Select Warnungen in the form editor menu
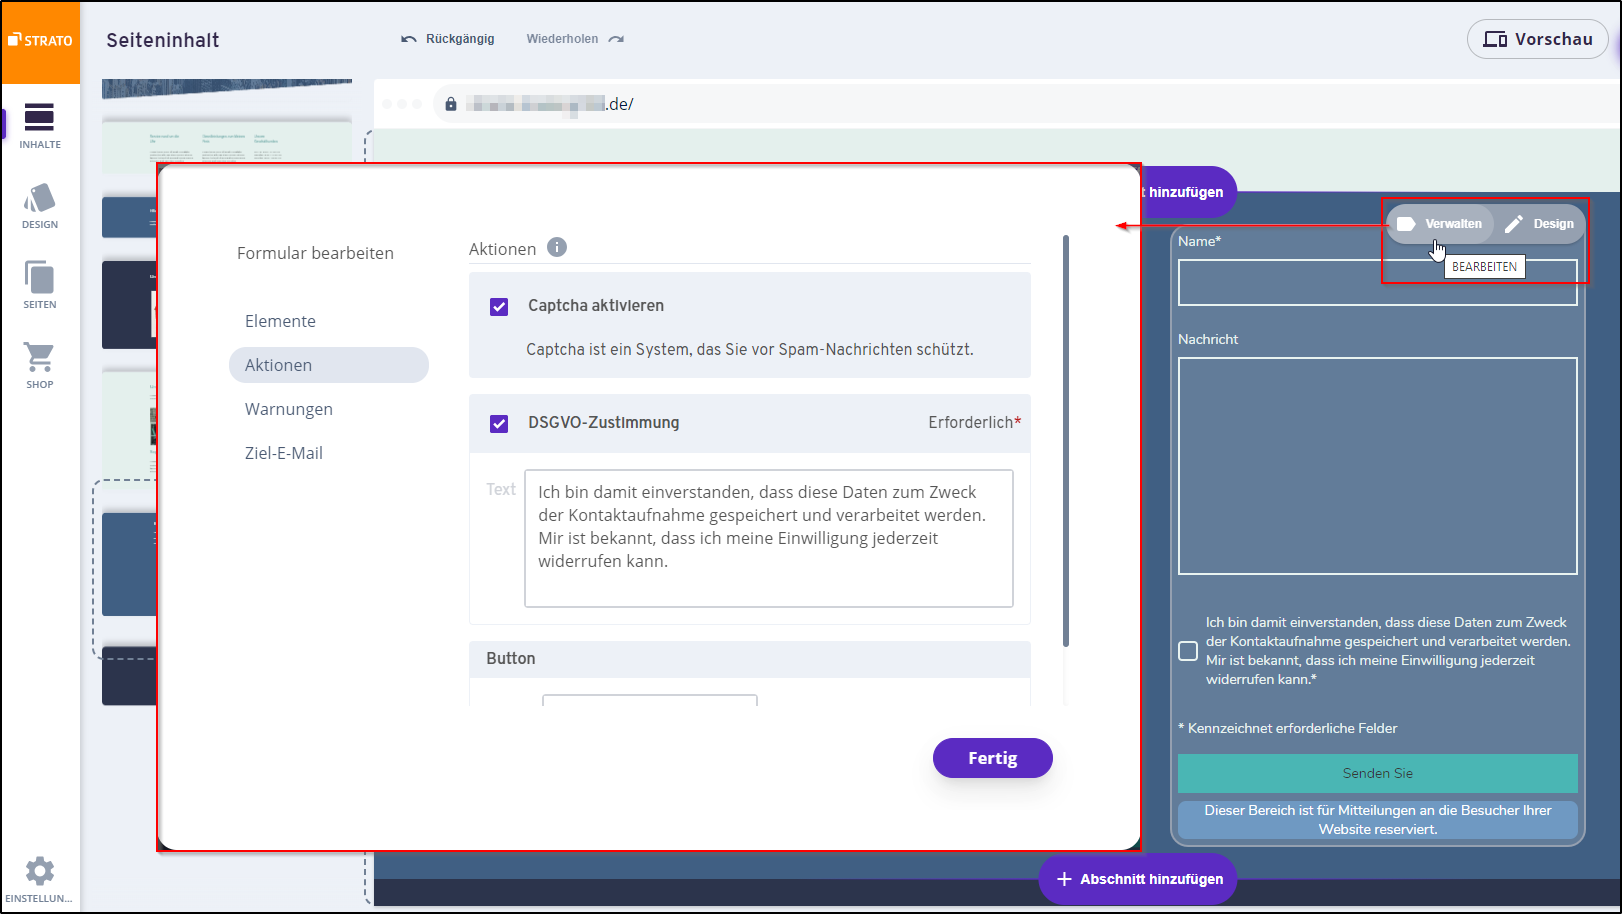 tap(289, 409)
